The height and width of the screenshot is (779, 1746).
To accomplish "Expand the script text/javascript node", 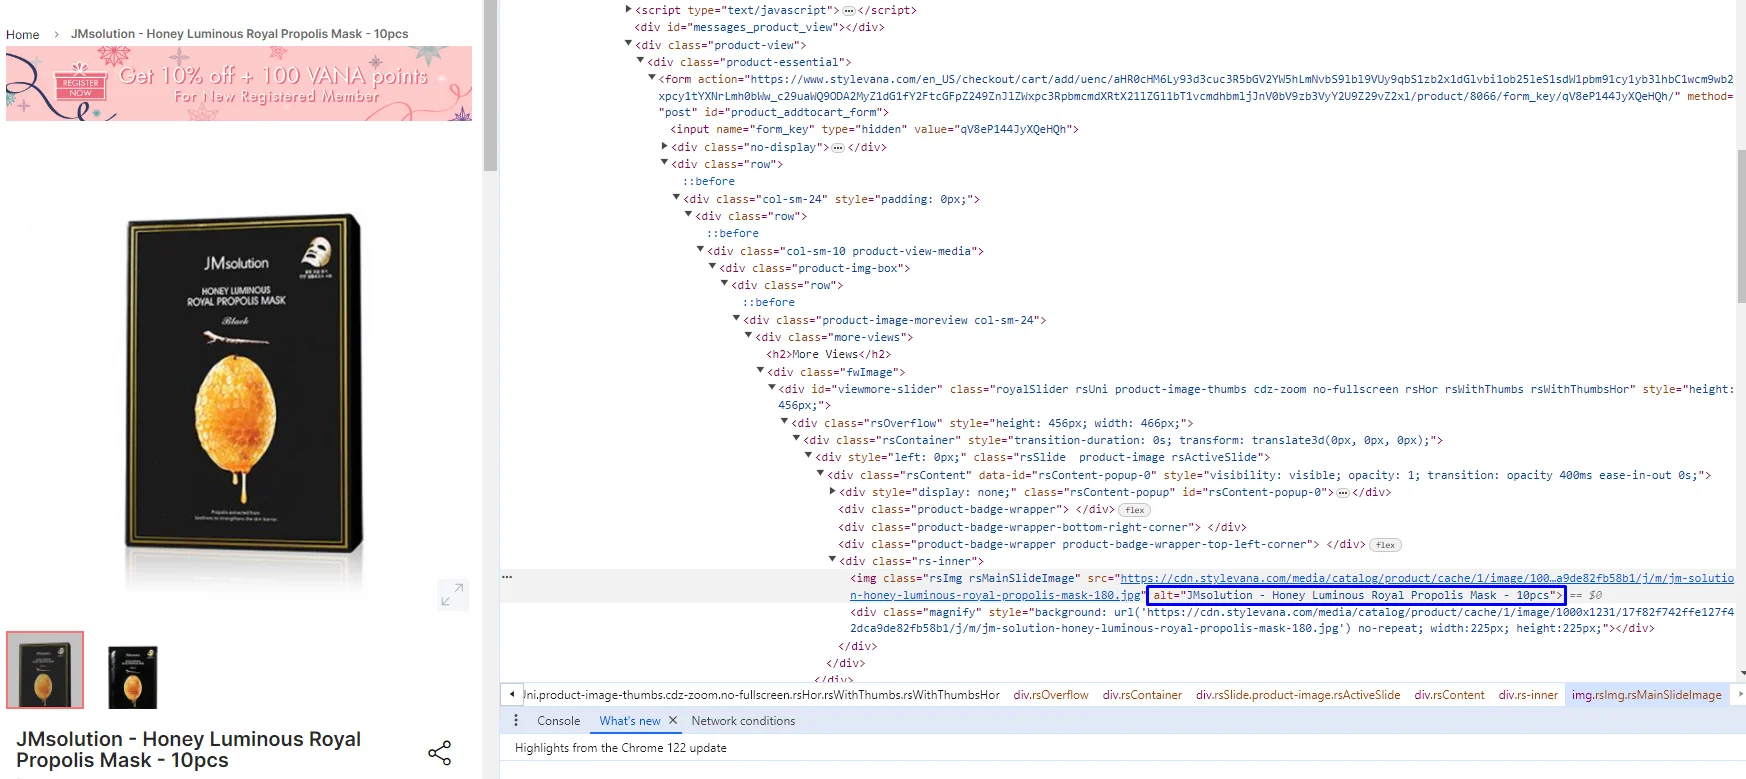I will [x=628, y=10].
